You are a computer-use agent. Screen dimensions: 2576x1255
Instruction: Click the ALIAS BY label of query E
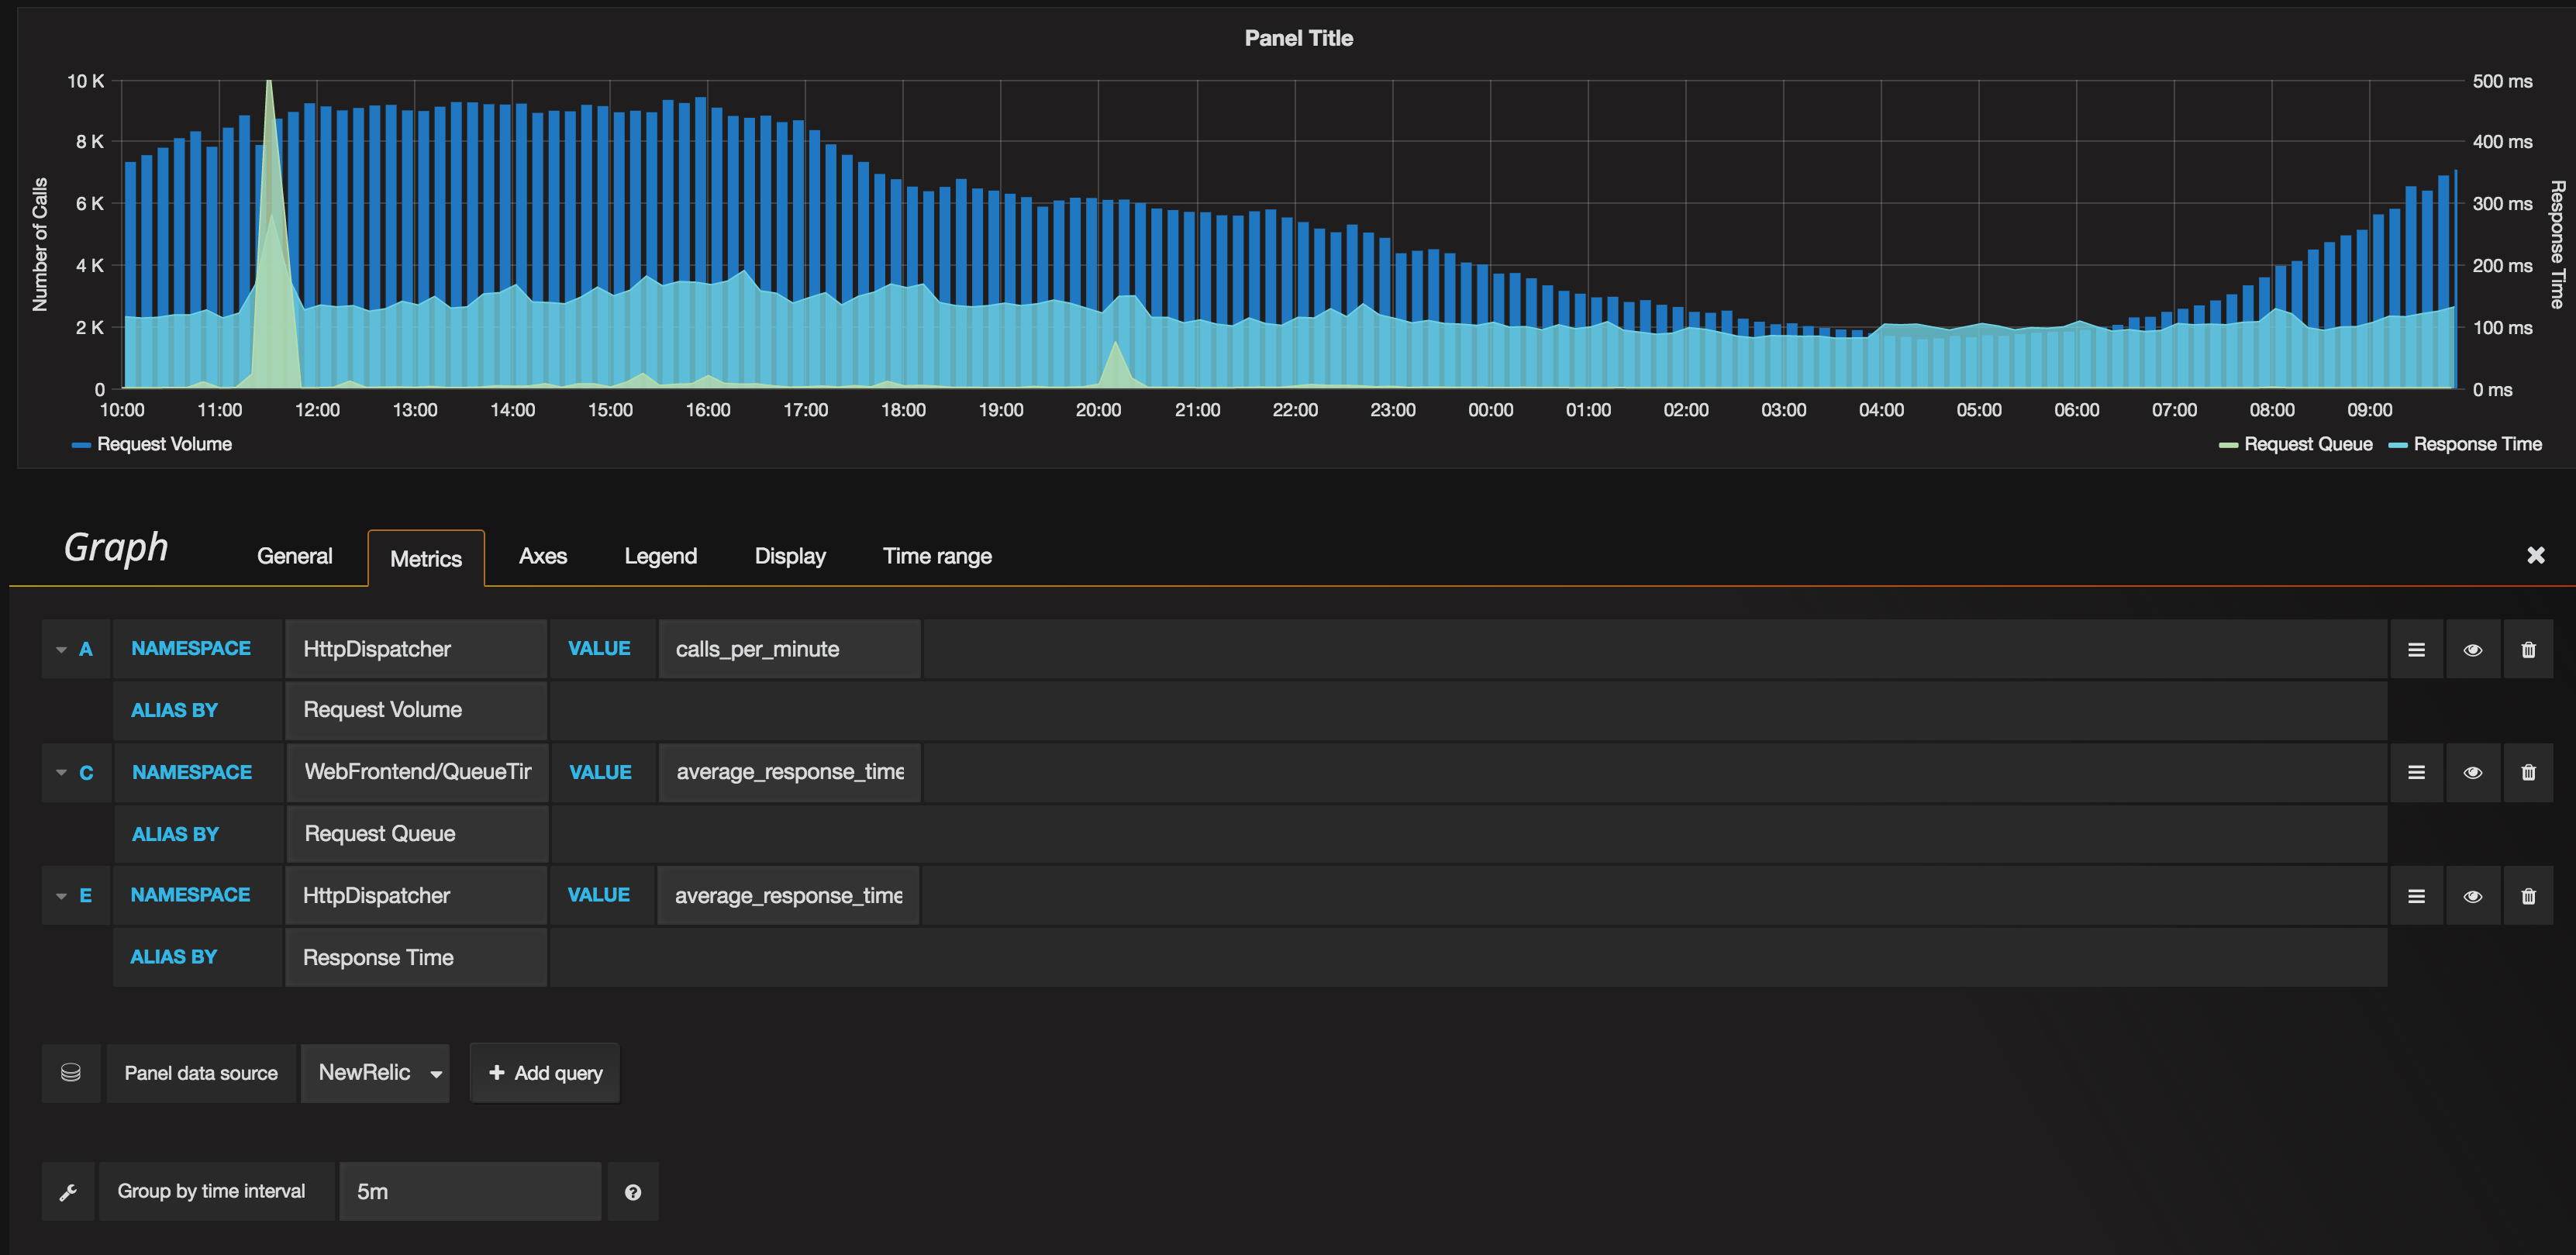click(173, 957)
